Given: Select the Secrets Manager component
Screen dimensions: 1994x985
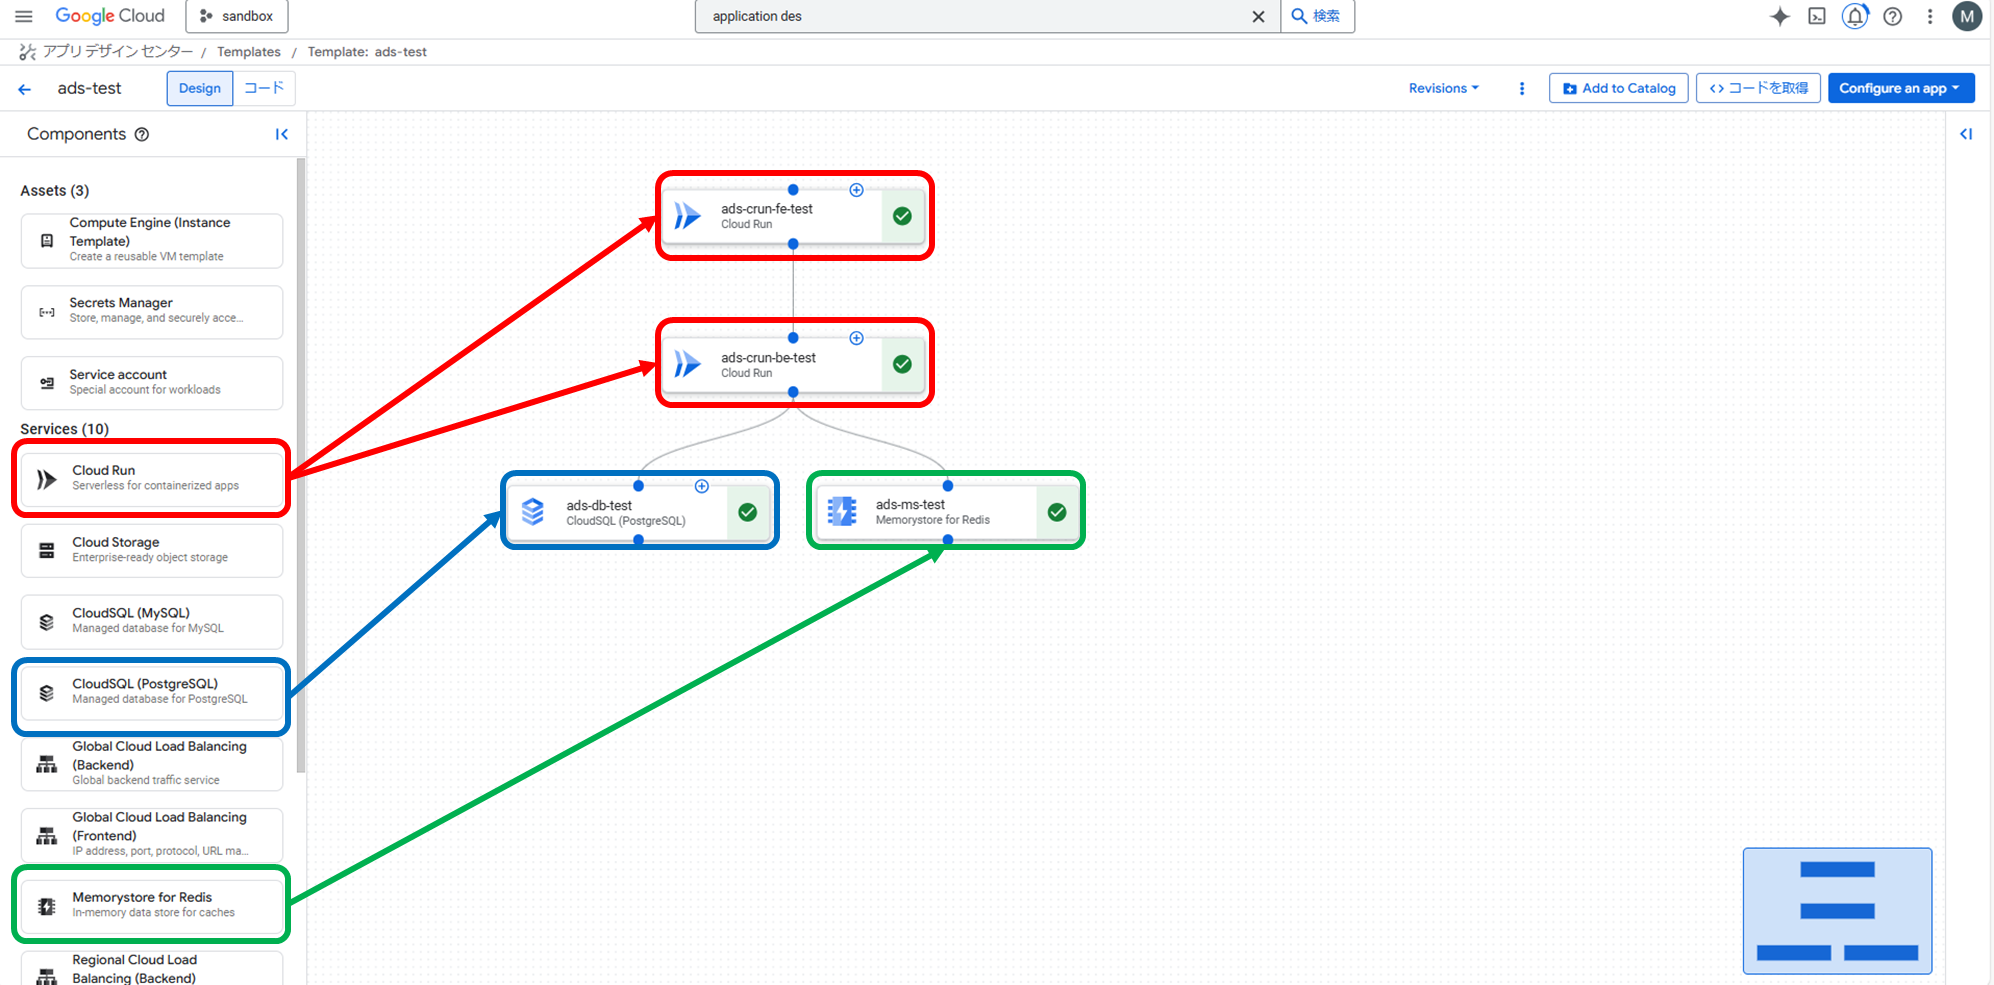Looking at the screenshot, I should coord(152,312).
